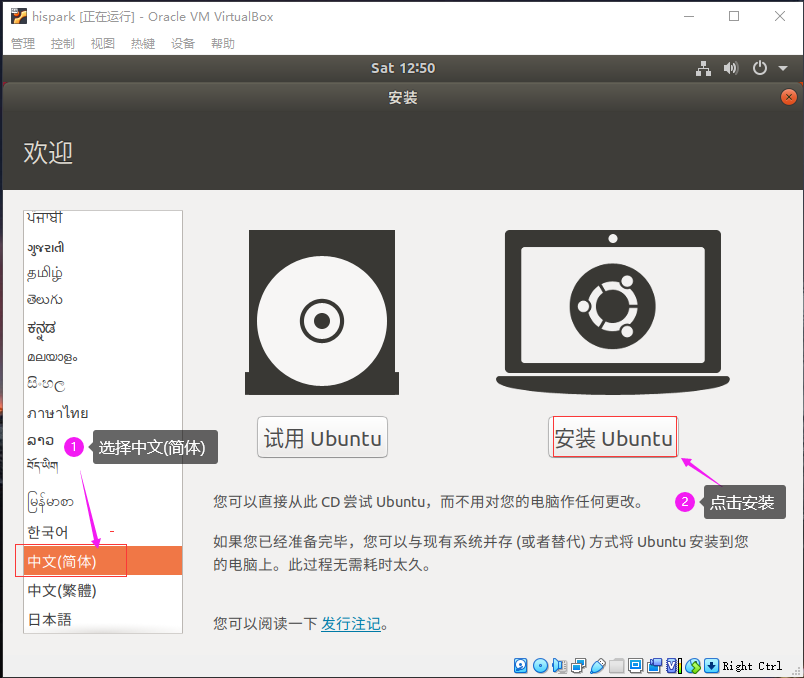
Task: Click the hard disk activity icon in status bar
Action: click(521, 666)
